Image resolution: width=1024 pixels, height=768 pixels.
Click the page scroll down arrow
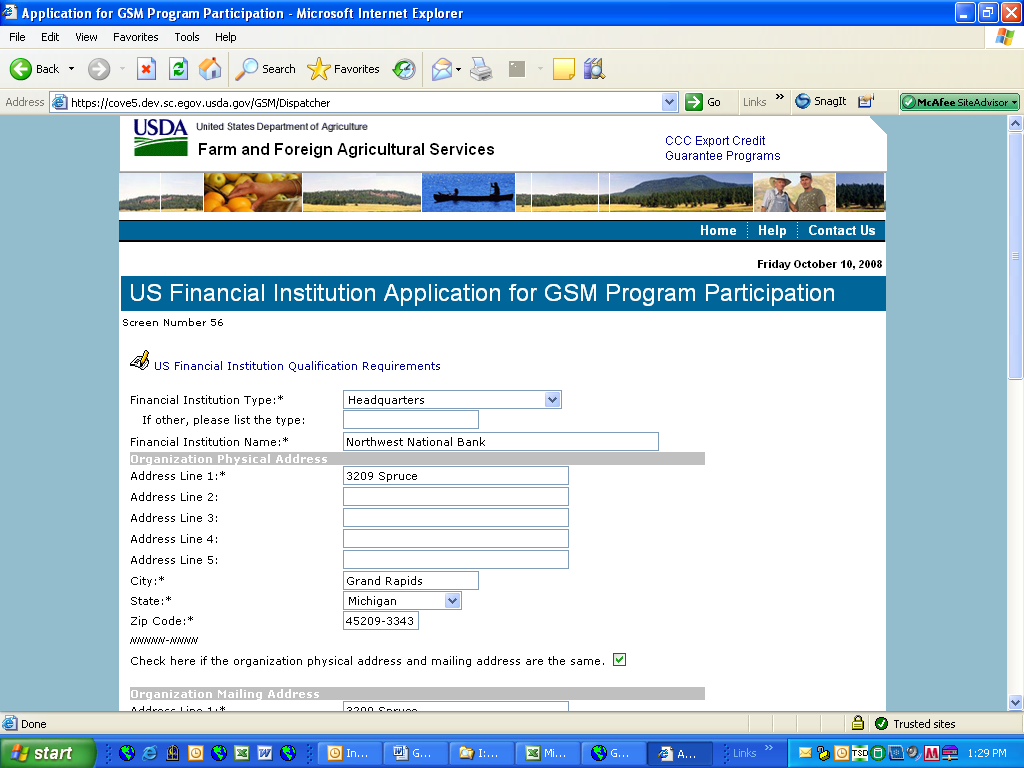point(1015,702)
